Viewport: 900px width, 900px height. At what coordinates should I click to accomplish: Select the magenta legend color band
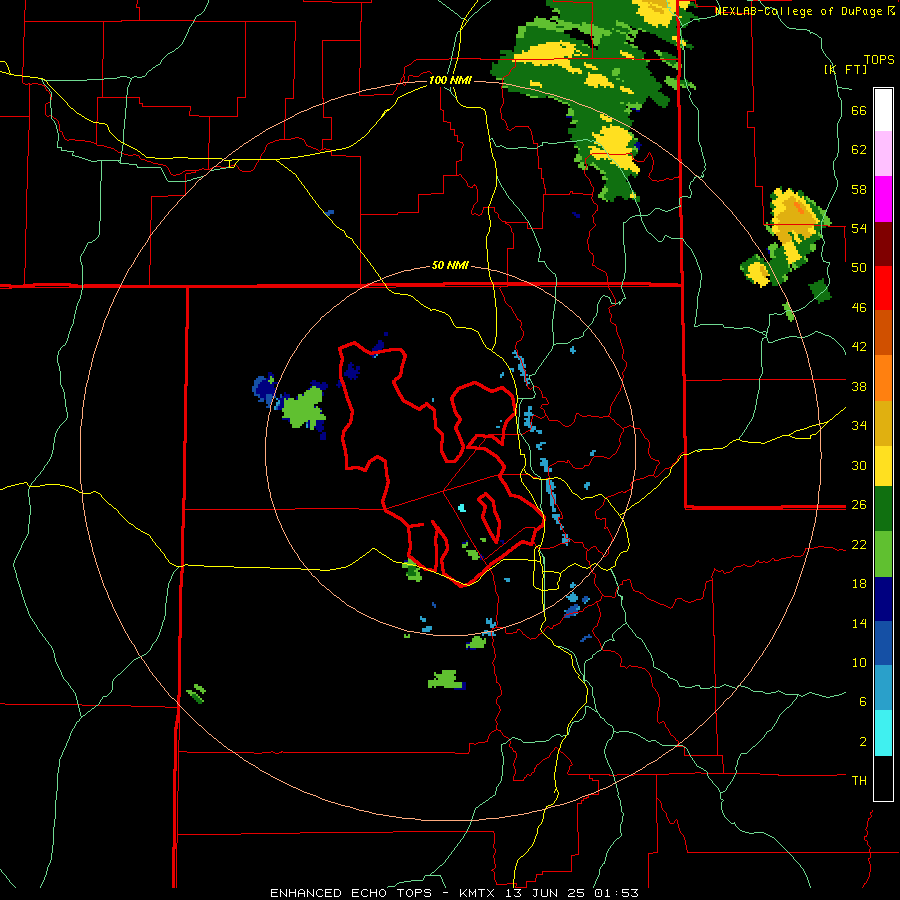[883, 199]
